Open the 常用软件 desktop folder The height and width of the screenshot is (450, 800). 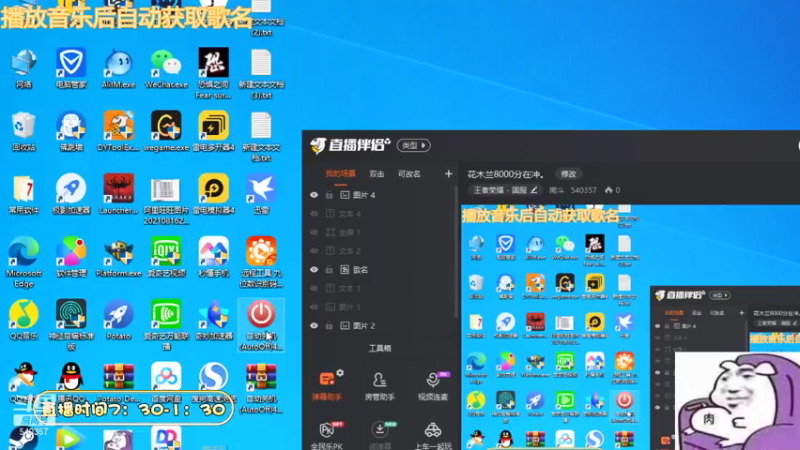23,194
